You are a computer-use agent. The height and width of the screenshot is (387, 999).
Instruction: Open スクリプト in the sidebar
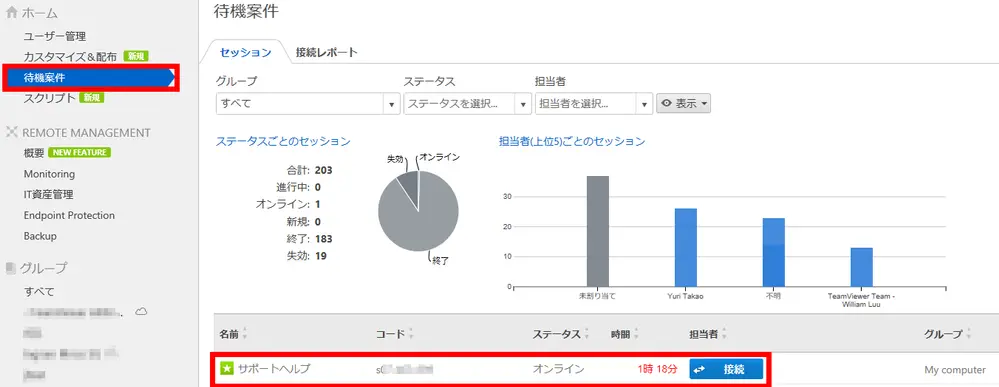(49, 98)
